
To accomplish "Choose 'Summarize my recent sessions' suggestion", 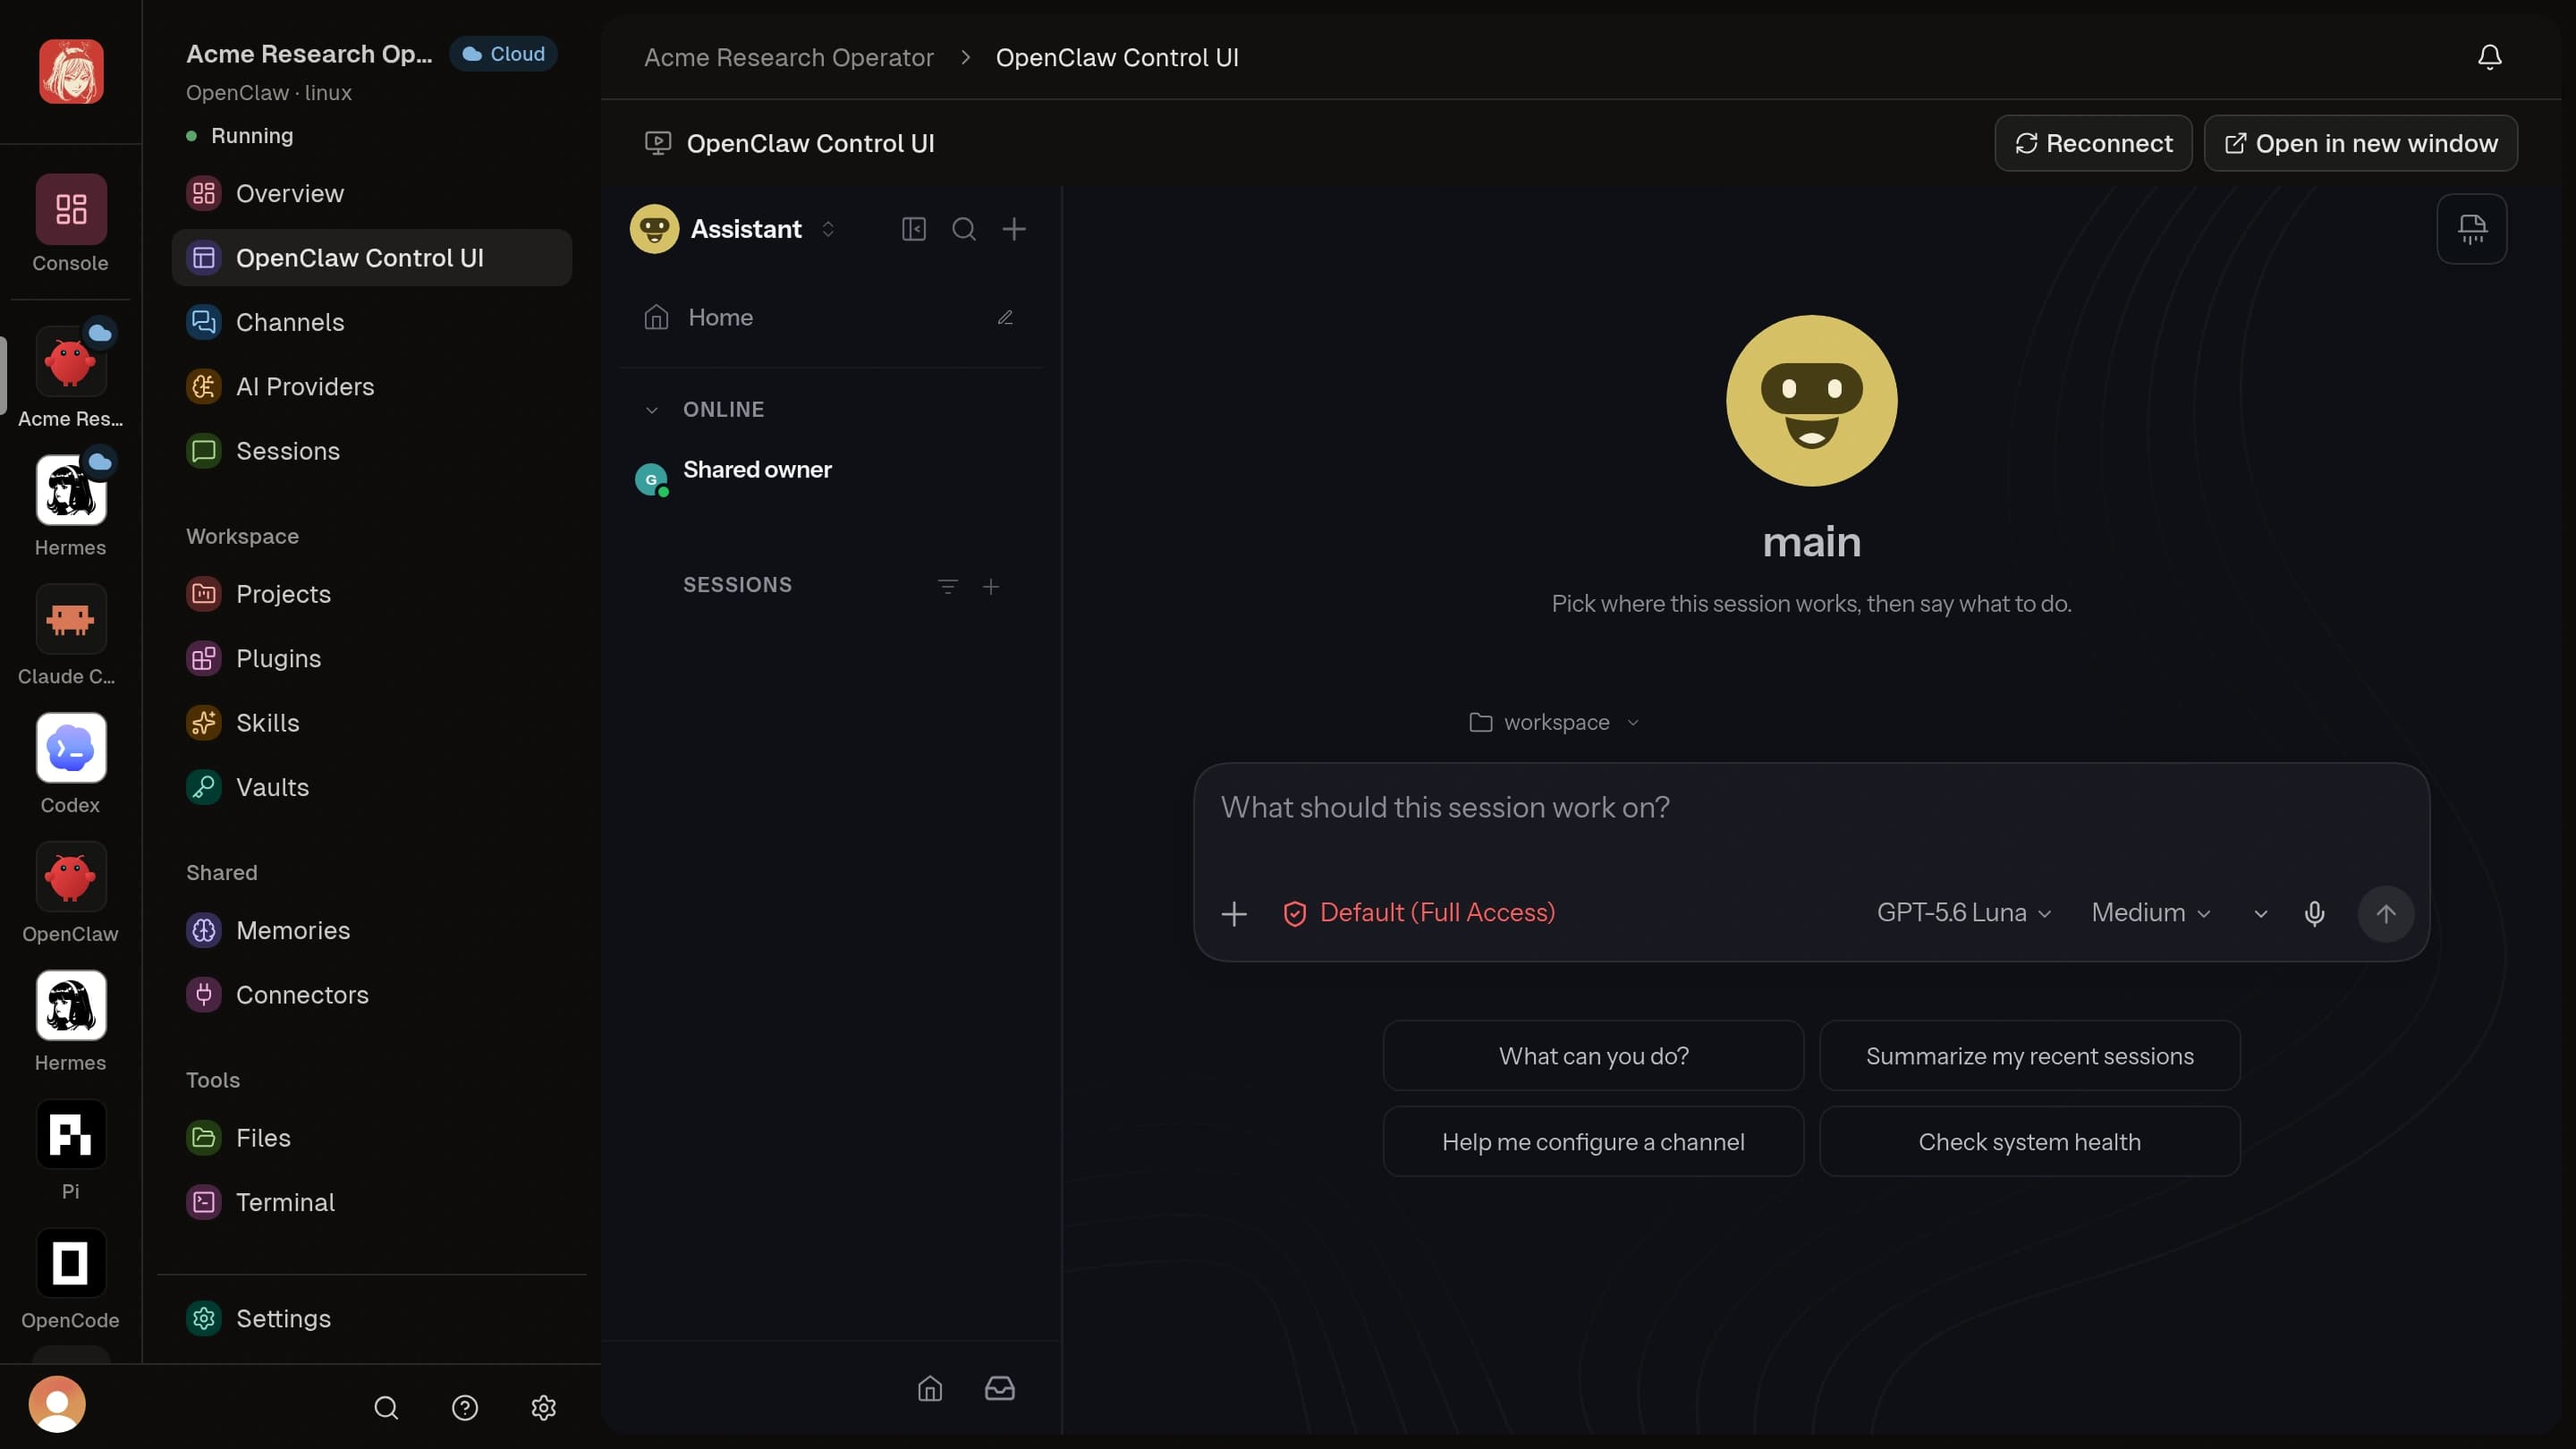I will [2029, 1056].
